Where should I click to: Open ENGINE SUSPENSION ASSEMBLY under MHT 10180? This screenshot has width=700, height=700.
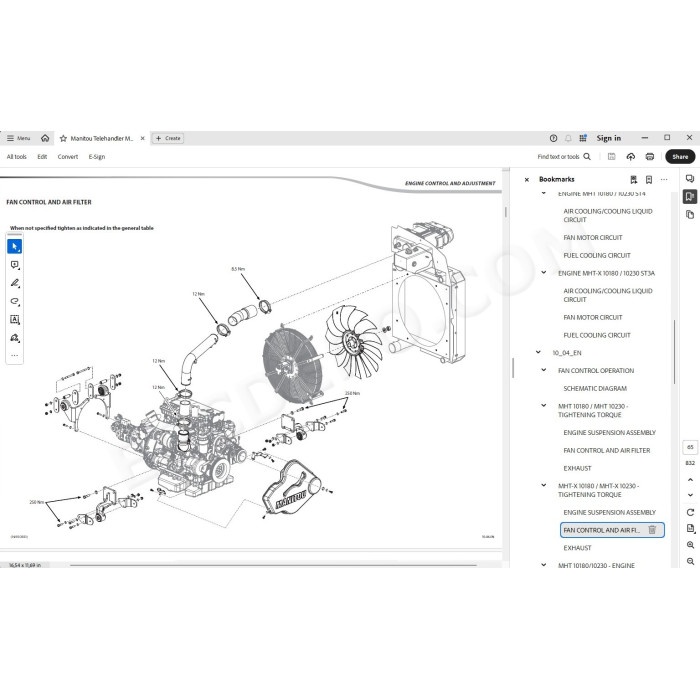[x=609, y=433]
